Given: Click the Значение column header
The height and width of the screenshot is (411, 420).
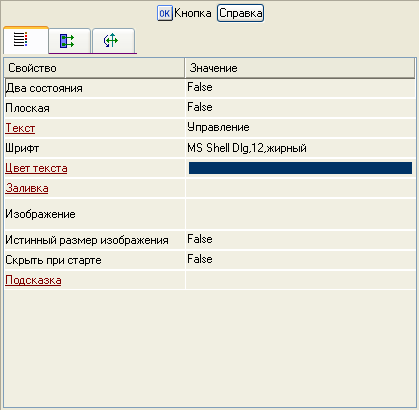Looking at the screenshot, I should [300, 68].
